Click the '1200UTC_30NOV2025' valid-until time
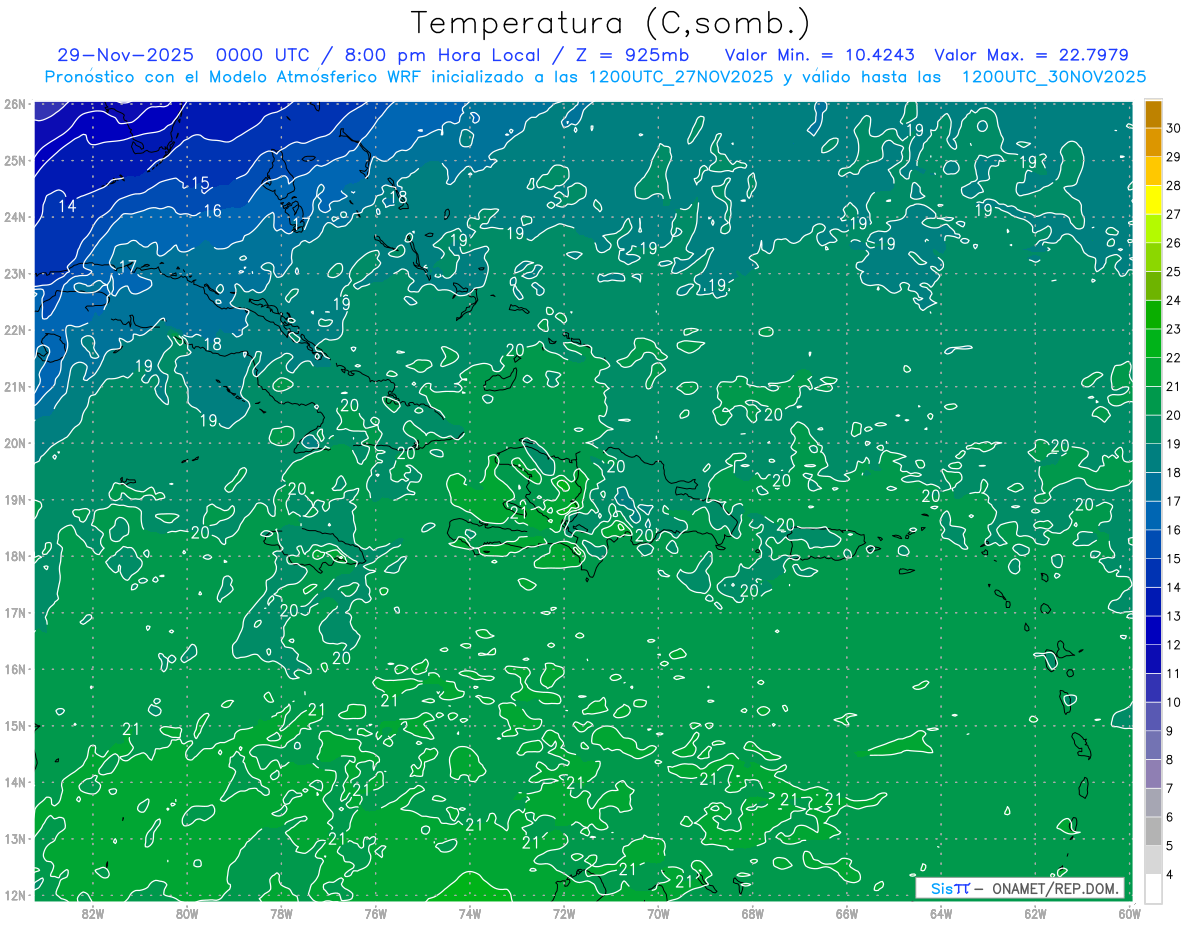This screenshot has width=1200, height=927. 1053,76
